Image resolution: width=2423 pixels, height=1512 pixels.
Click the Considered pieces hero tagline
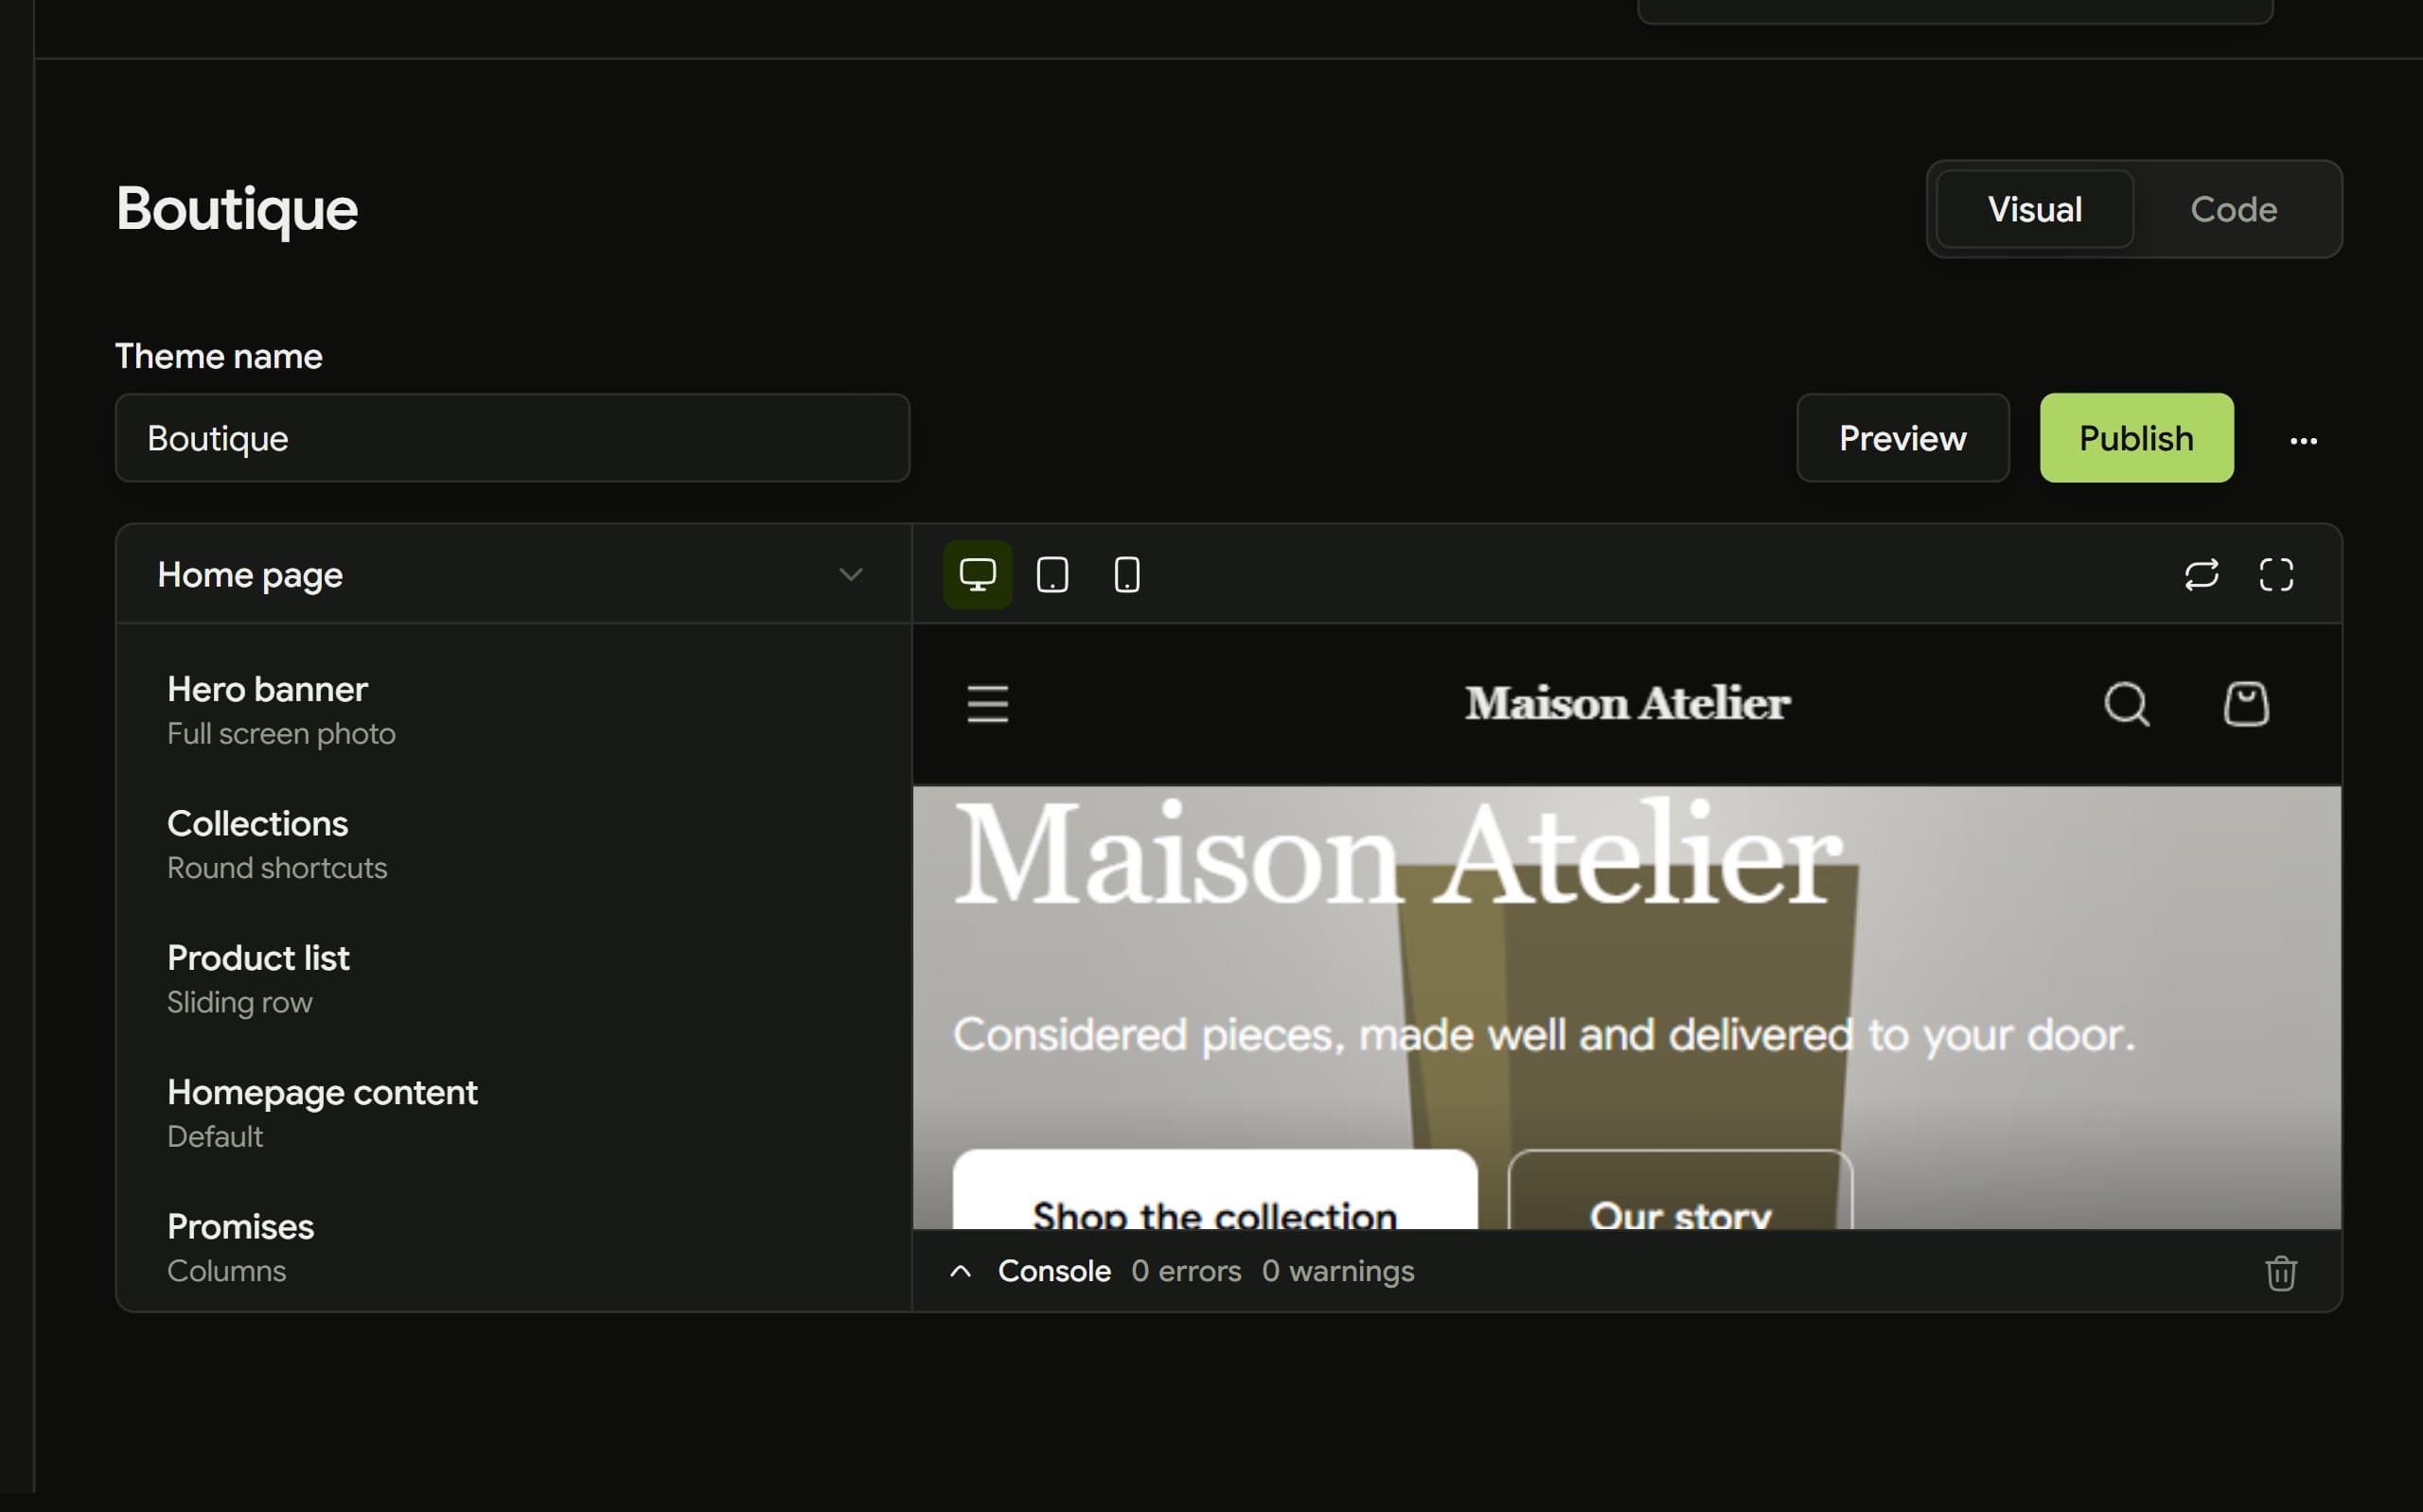coord(1543,1035)
